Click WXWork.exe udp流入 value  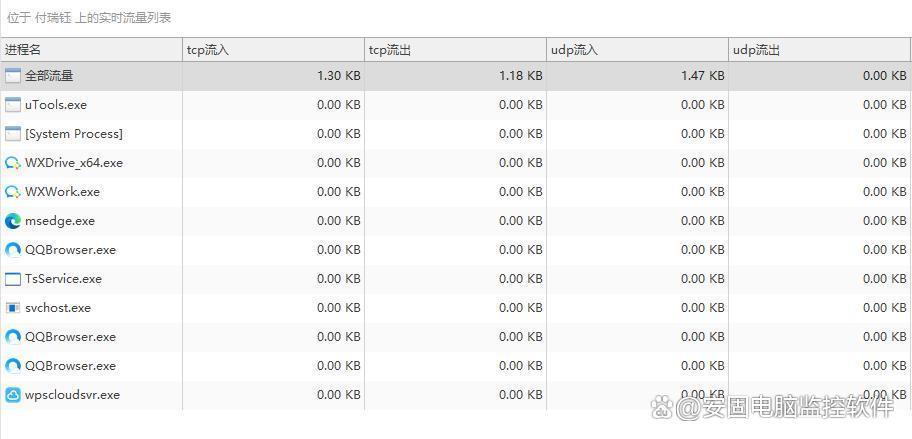pyautogui.click(x=703, y=192)
